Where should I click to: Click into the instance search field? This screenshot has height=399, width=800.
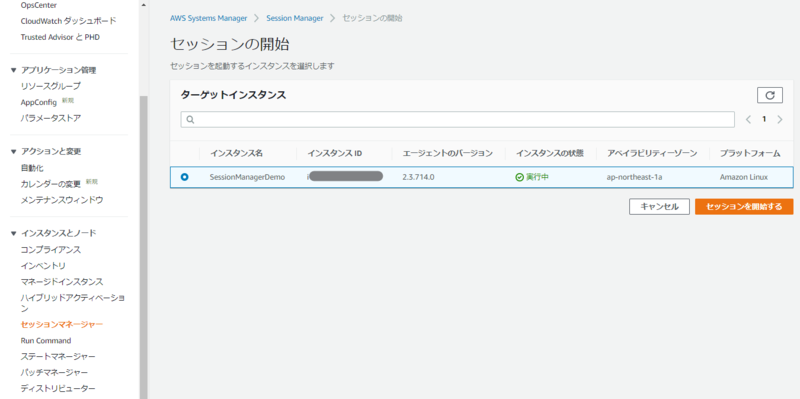[x=458, y=119]
